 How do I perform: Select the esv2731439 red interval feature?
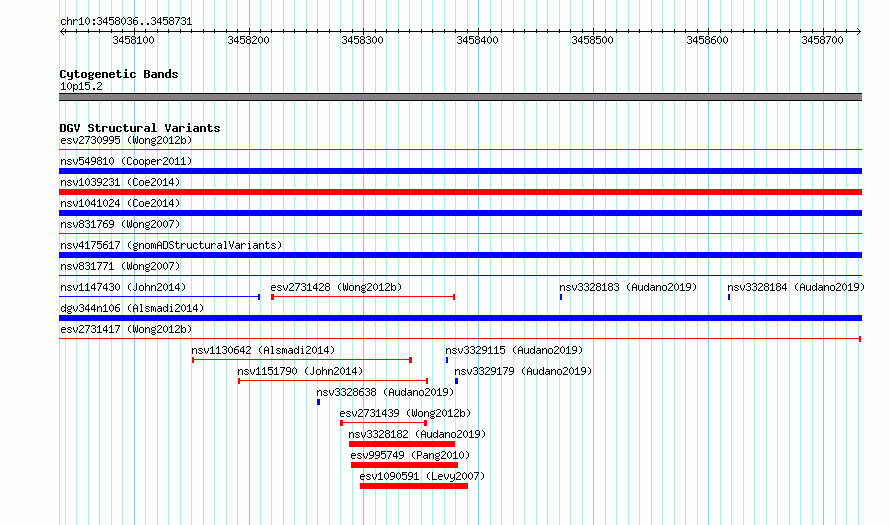tap(384, 423)
